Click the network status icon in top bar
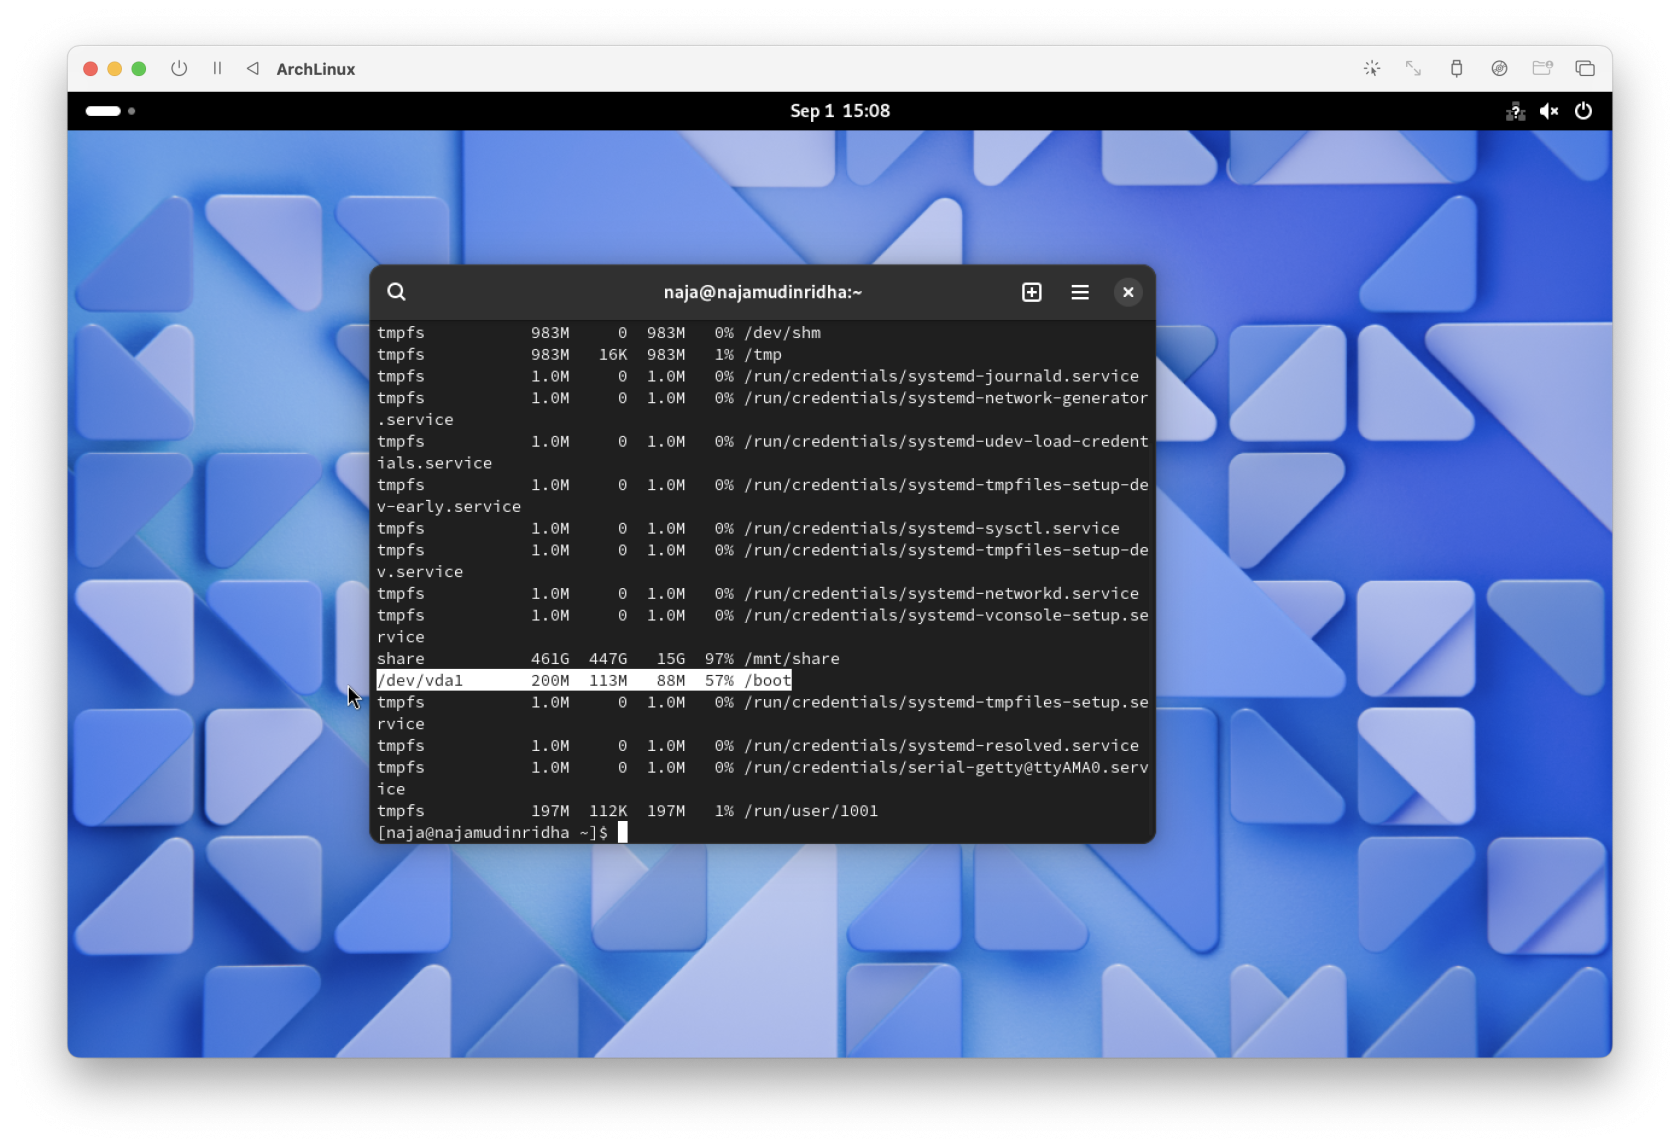Viewport: 1680px width, 1147px height. [1515, 111]
